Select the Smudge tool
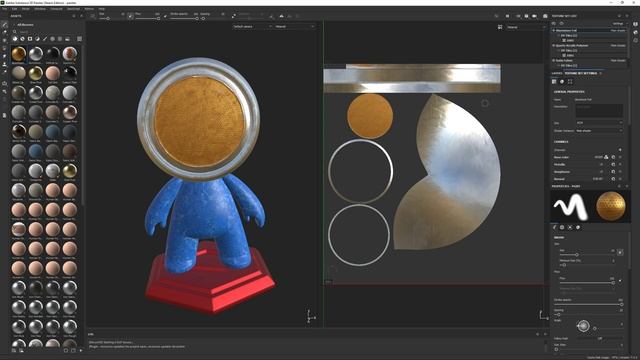Viewport: 640px width, 360px height. click(x=4, y=56)
